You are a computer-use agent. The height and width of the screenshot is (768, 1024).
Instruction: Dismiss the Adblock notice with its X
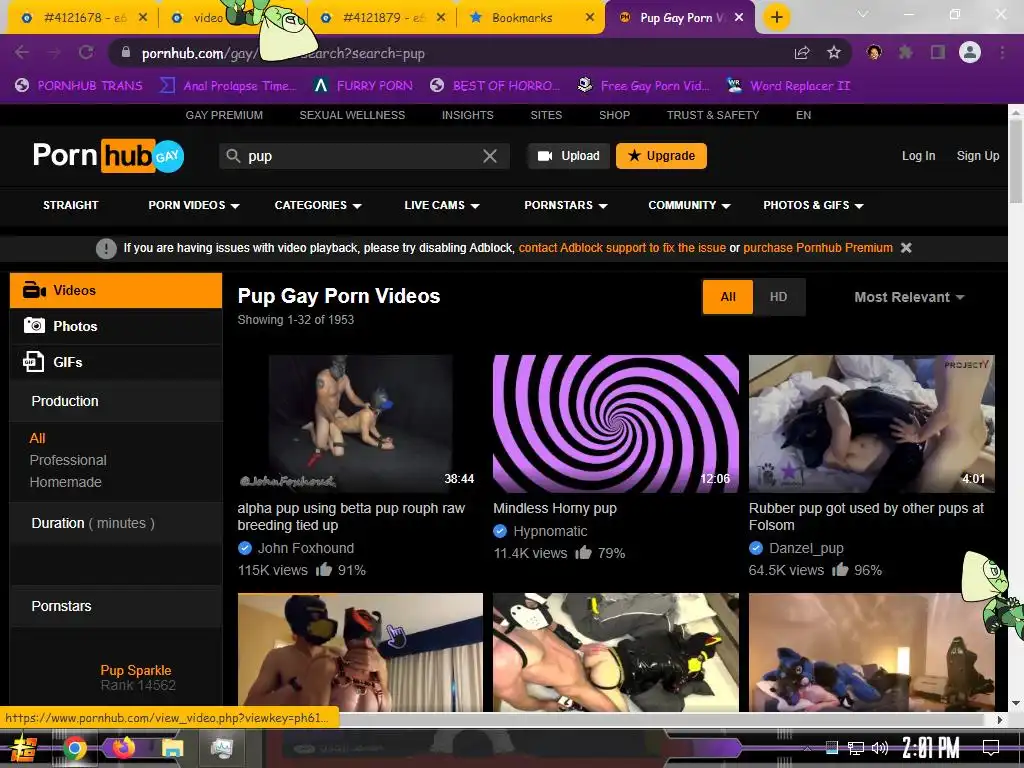coord(906,248)
